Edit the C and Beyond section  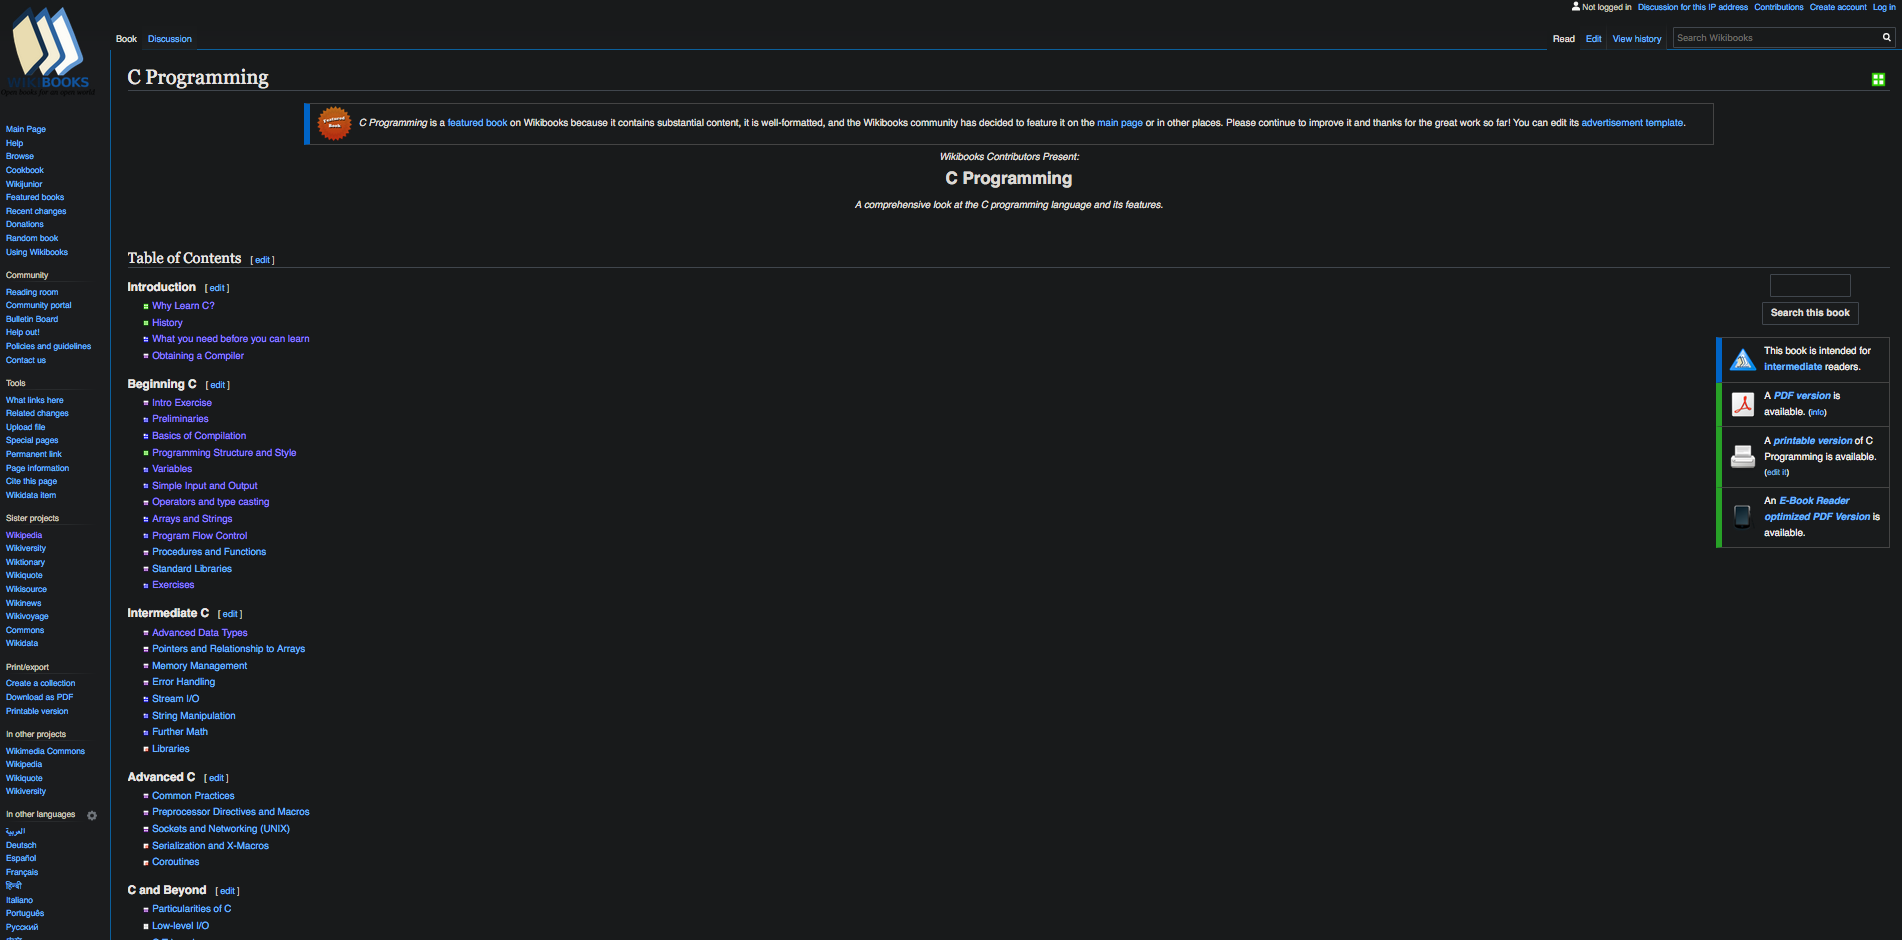tap(228, 891)
